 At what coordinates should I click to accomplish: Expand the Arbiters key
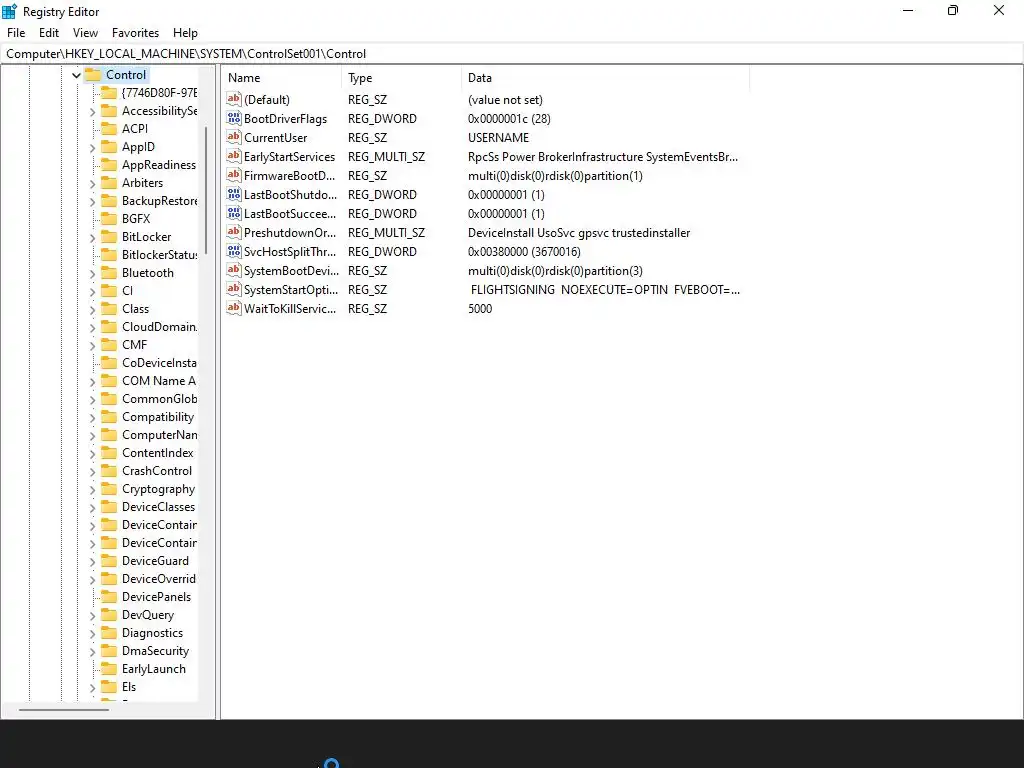pos(92,184)
